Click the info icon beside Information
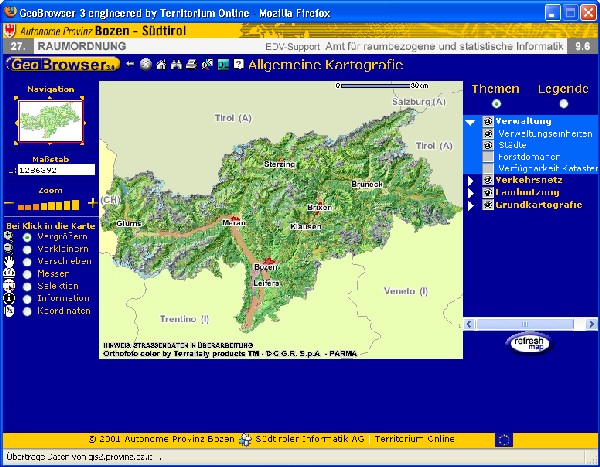This screenshot has height=467, width=600. (8, 298)
